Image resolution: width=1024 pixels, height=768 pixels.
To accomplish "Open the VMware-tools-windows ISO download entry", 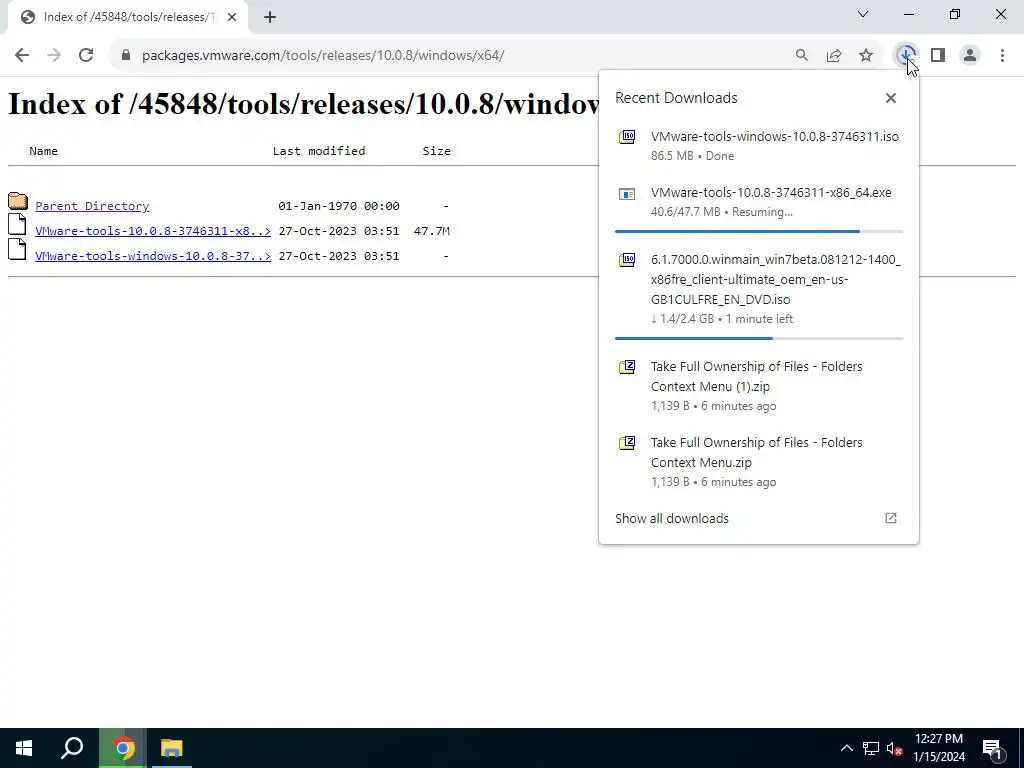I will [759, 146].
